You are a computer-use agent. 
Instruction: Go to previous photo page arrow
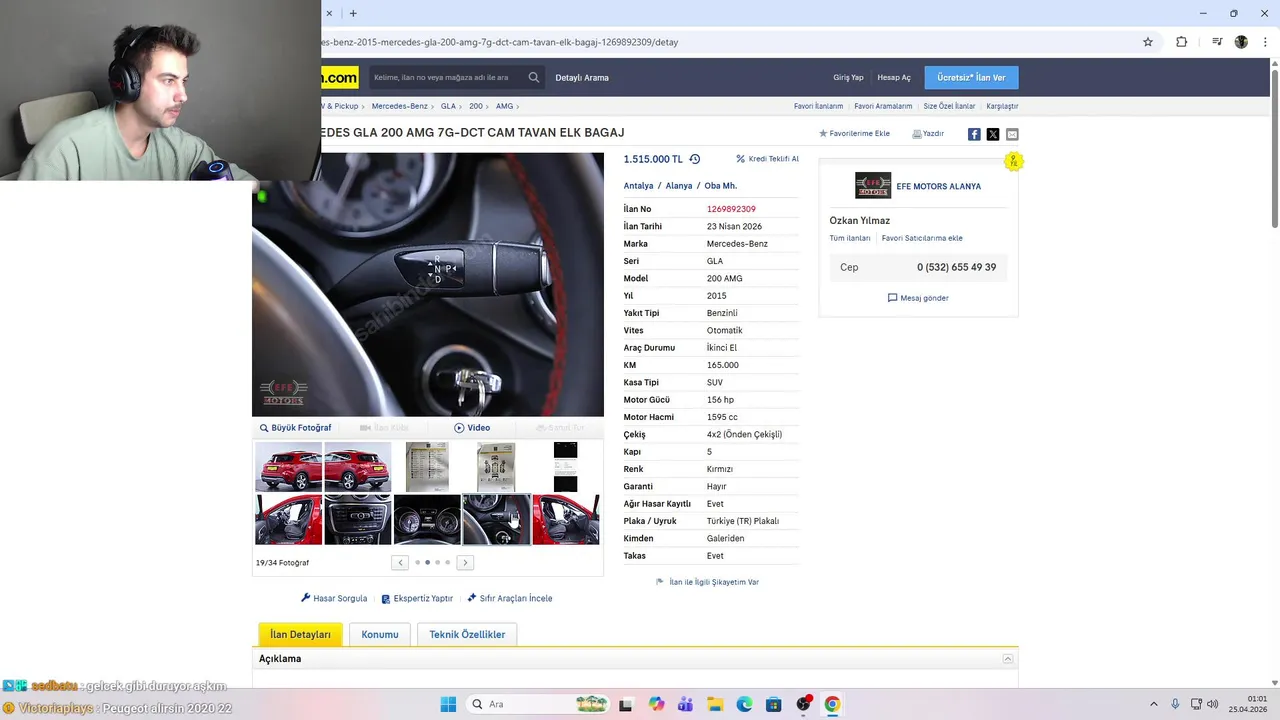[400, 562]
